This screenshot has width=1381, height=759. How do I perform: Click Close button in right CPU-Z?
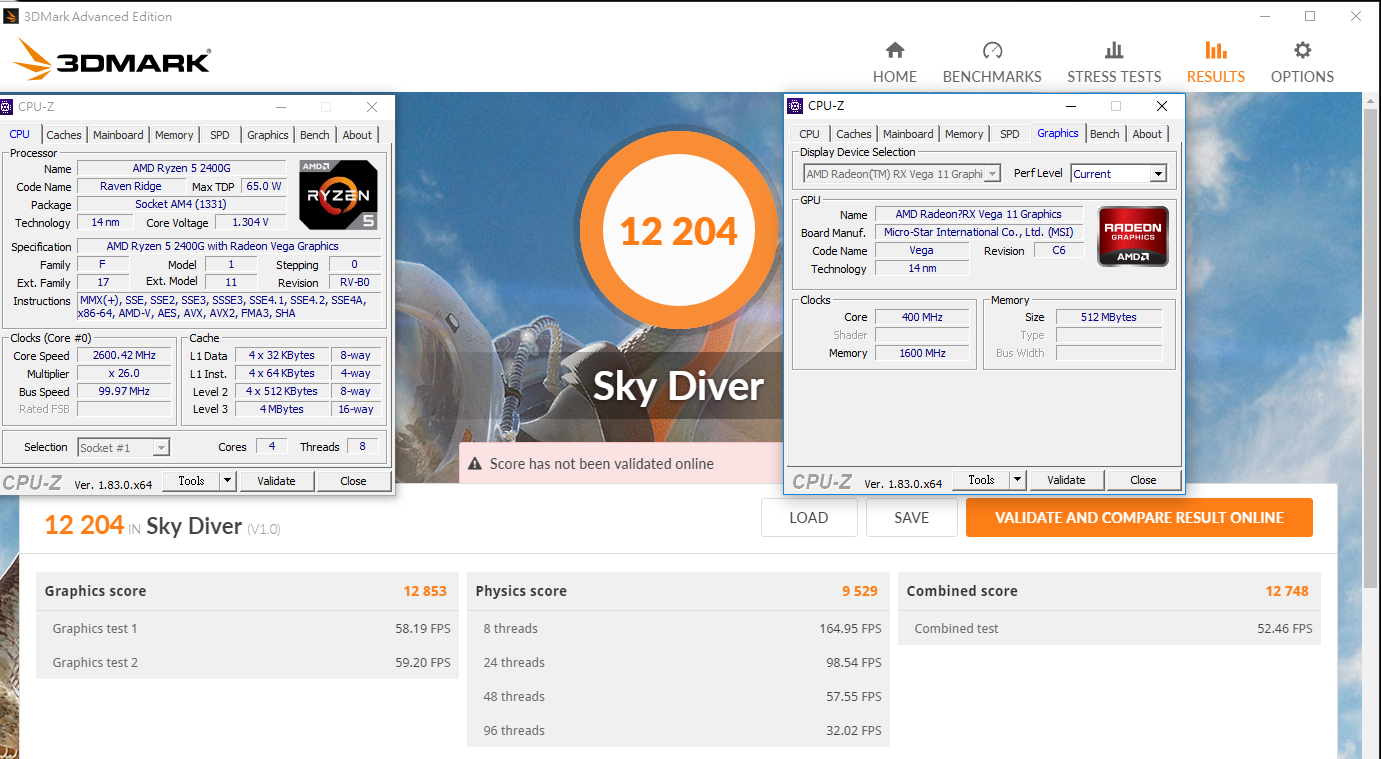[x=1143, y=480]
